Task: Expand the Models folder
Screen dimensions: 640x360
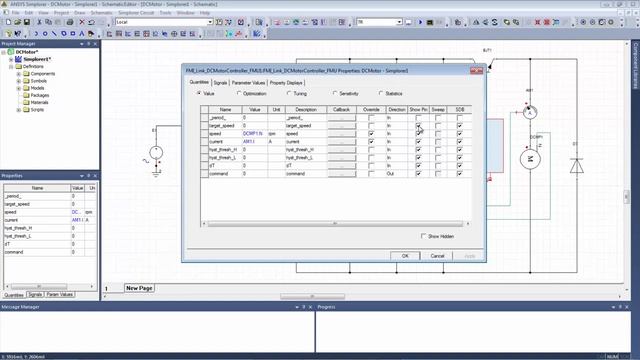Action: [18, 88]
